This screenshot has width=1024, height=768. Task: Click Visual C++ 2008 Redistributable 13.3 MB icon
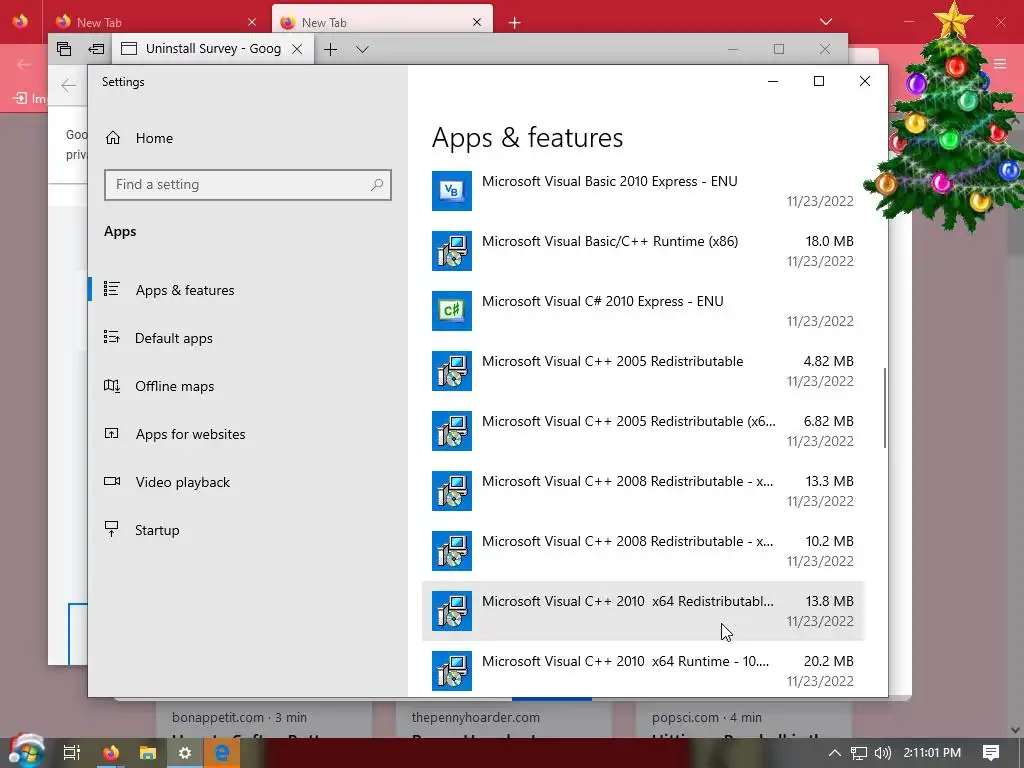452,491
